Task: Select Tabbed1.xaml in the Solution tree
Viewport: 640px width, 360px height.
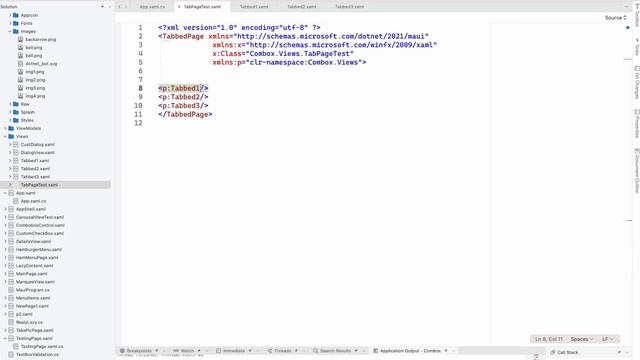Action: click(x=35, y=160)
